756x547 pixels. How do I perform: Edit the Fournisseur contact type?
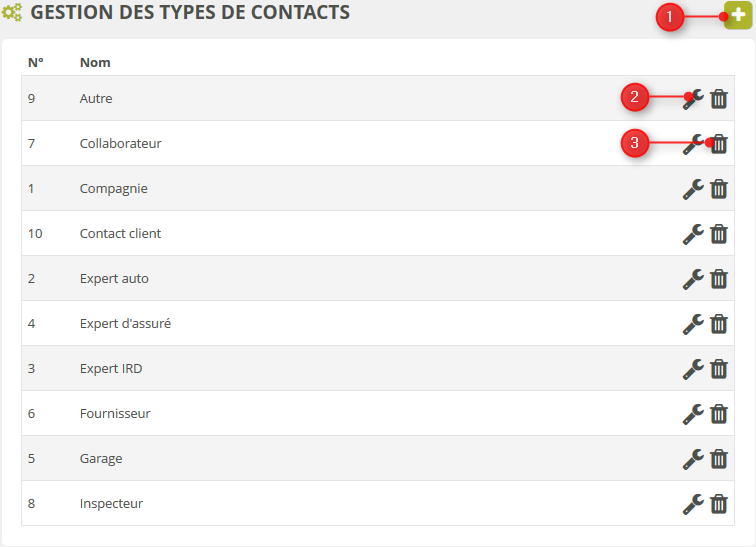693,413
